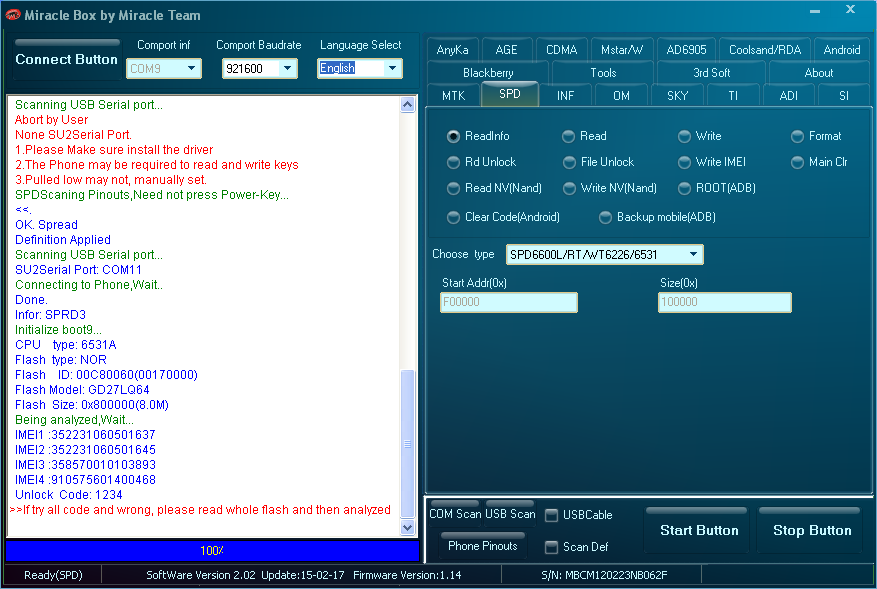The image size is (877, 589).
Task: Click the Size(0x) input field
Action: 724,302
